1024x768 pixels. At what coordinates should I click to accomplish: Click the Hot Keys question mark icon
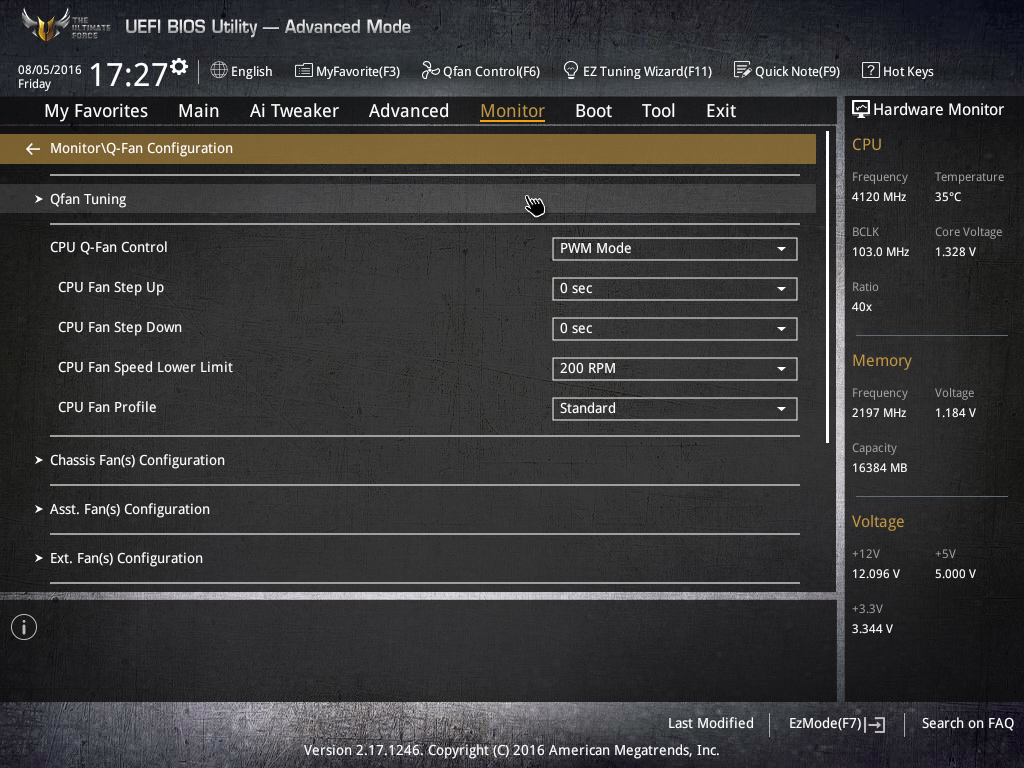tap(871, 71)
